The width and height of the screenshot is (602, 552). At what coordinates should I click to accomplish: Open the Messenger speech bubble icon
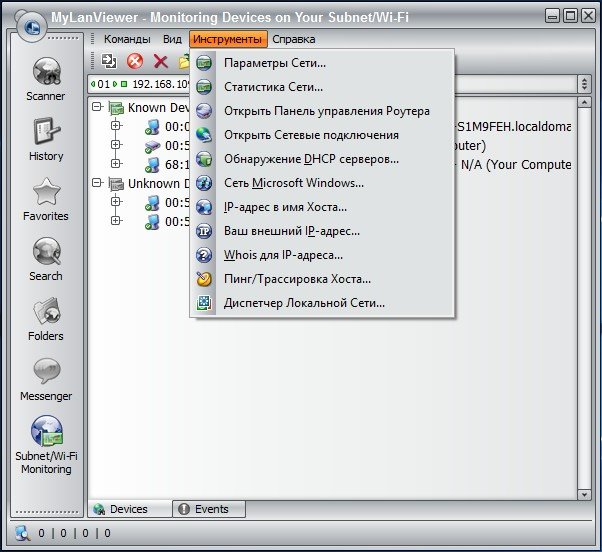click(46, 371)
